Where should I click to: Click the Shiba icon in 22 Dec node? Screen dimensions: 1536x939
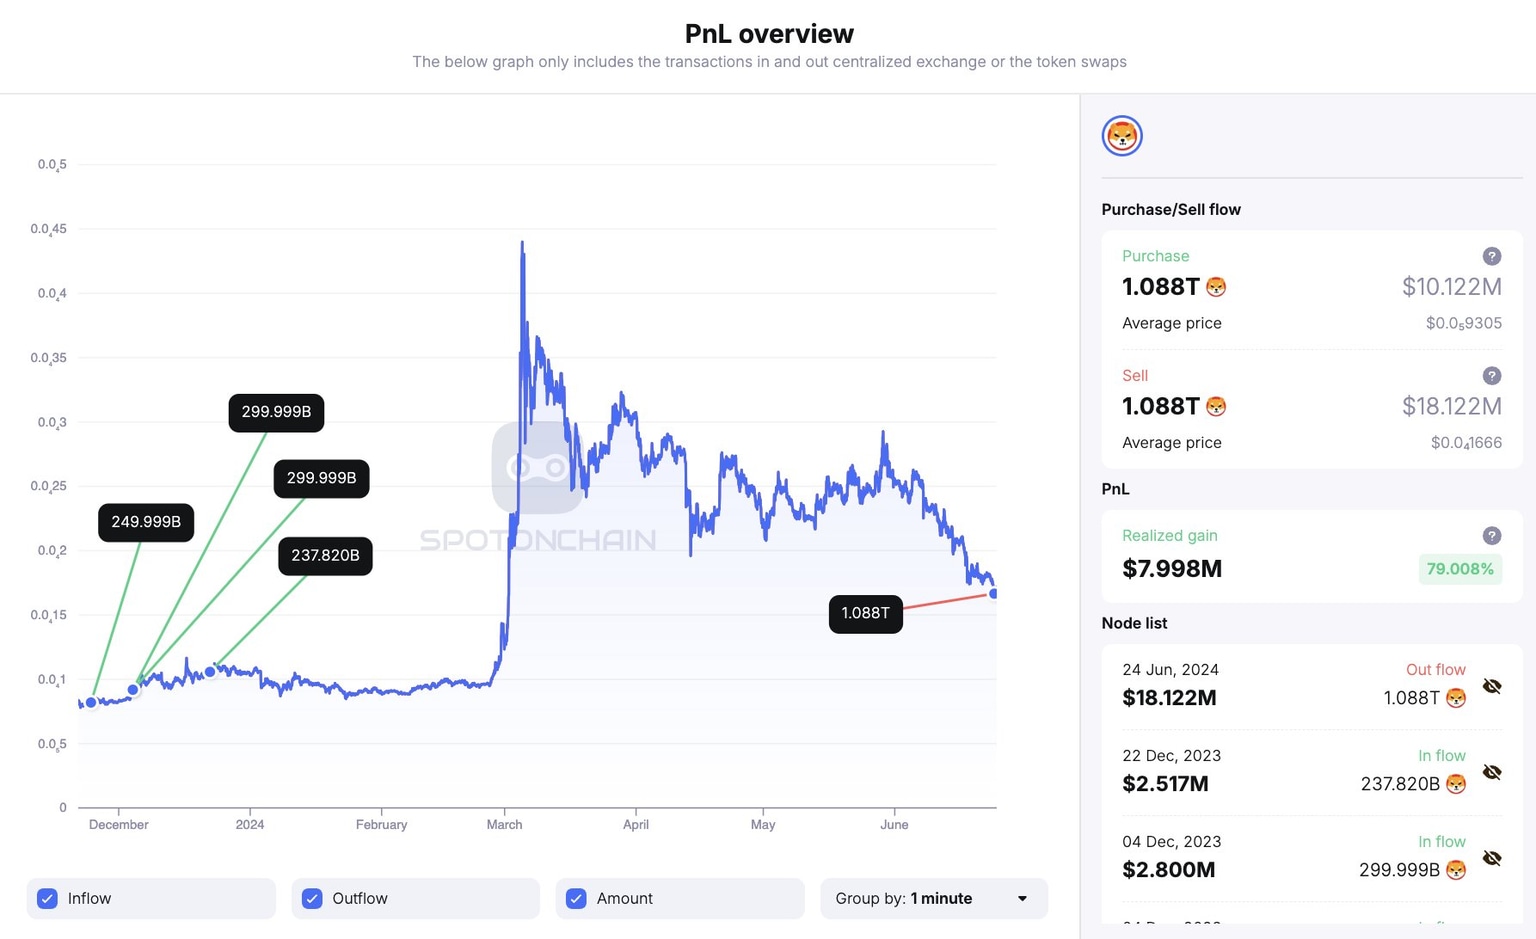(x=1456, y=784)
